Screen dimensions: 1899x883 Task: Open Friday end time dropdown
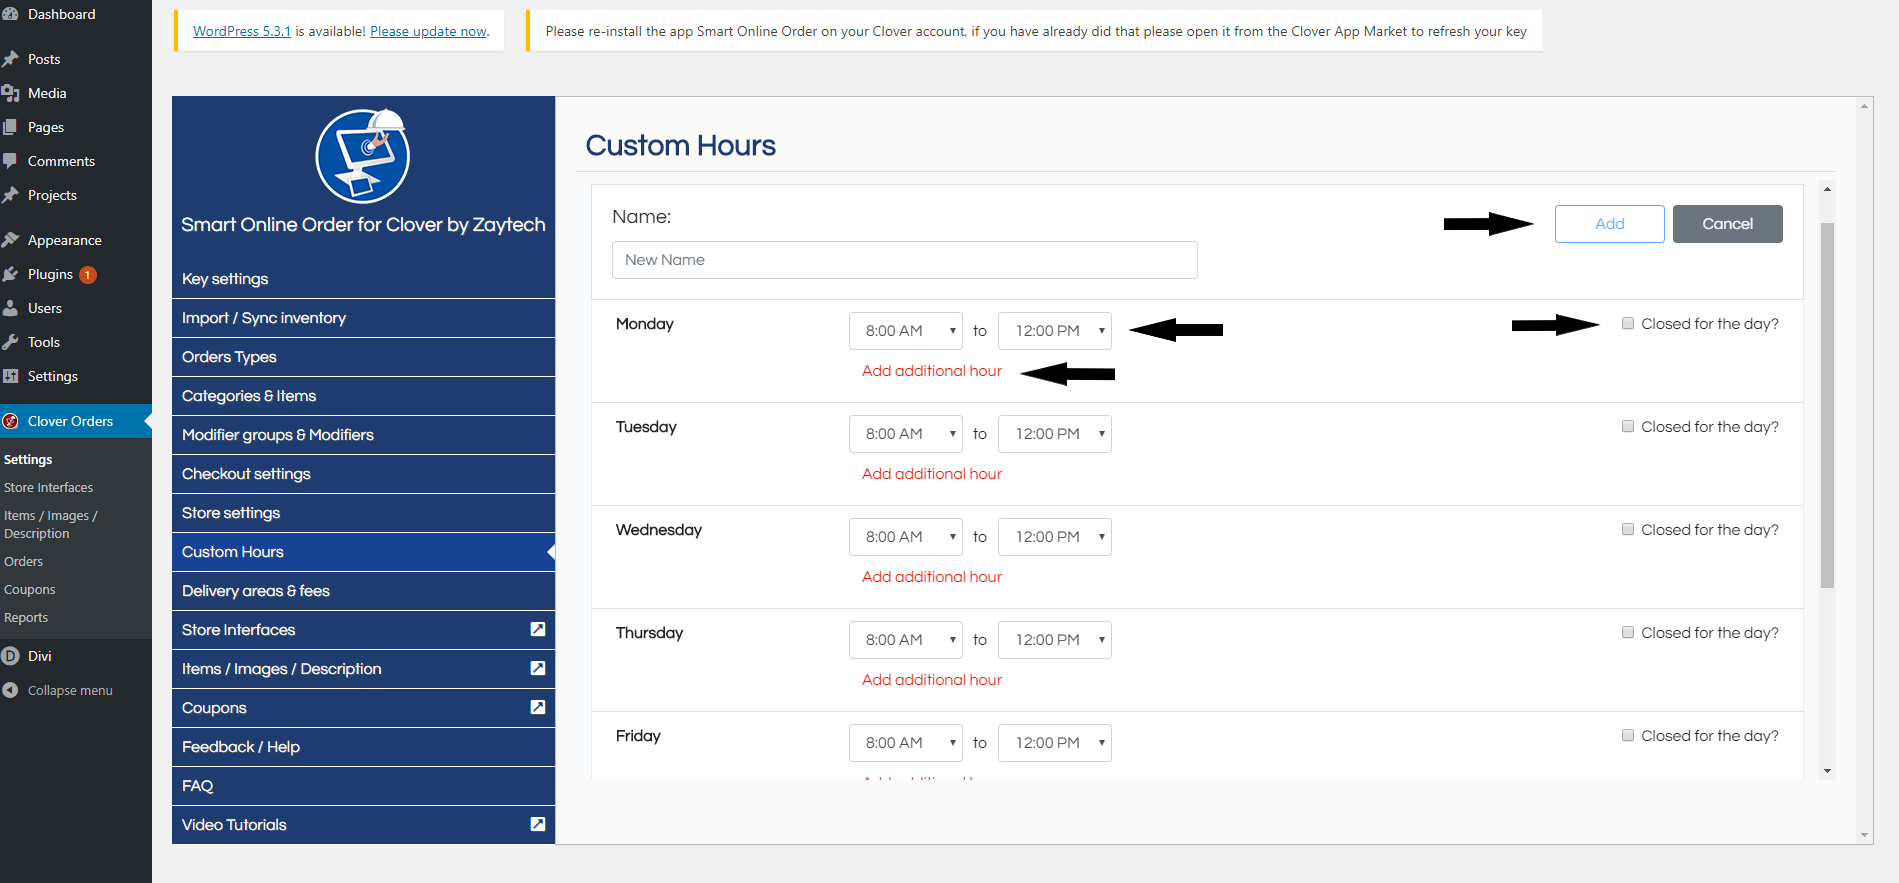tap(1055, 743)
